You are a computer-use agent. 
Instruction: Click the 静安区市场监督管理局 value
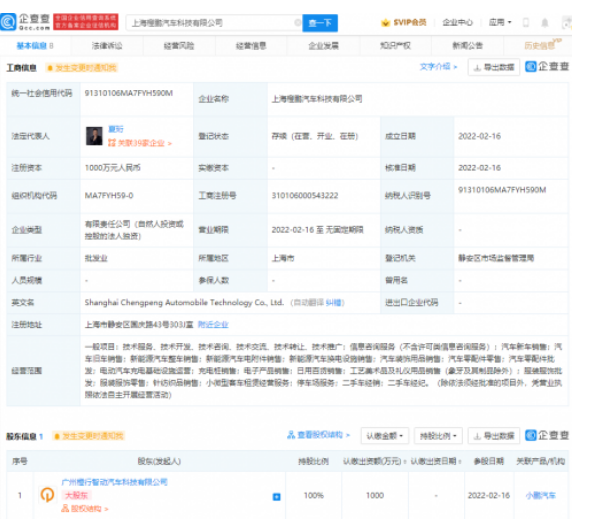tap(496, 258)
